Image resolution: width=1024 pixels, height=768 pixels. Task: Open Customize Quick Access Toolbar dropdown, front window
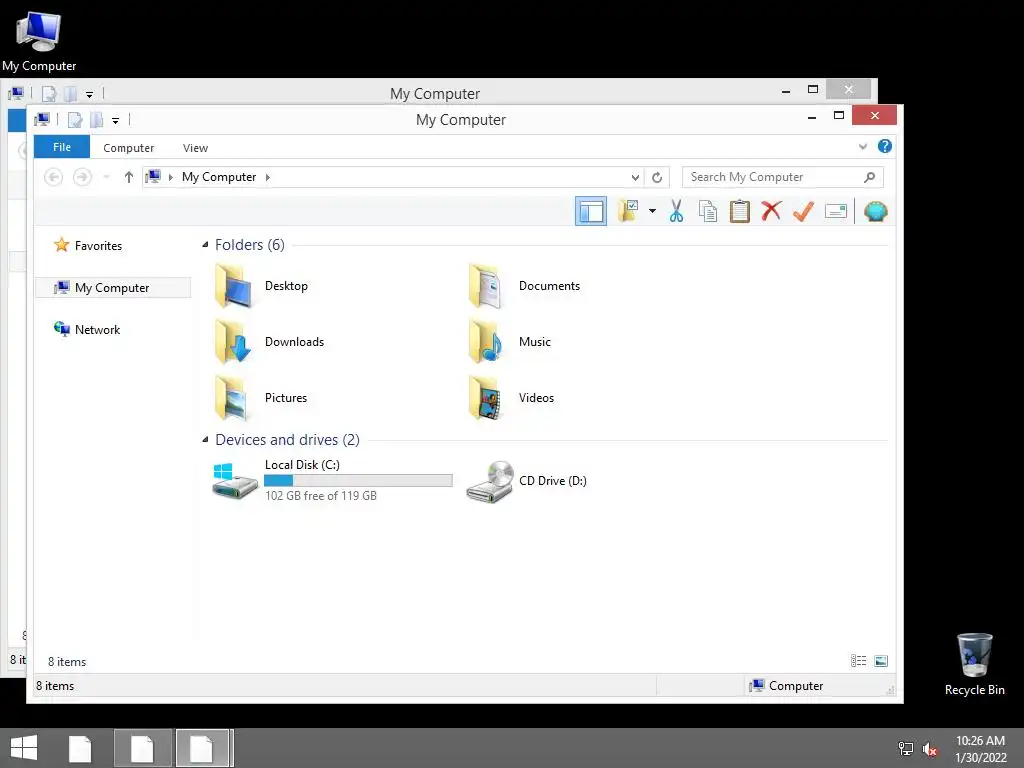tap(116, 120)
